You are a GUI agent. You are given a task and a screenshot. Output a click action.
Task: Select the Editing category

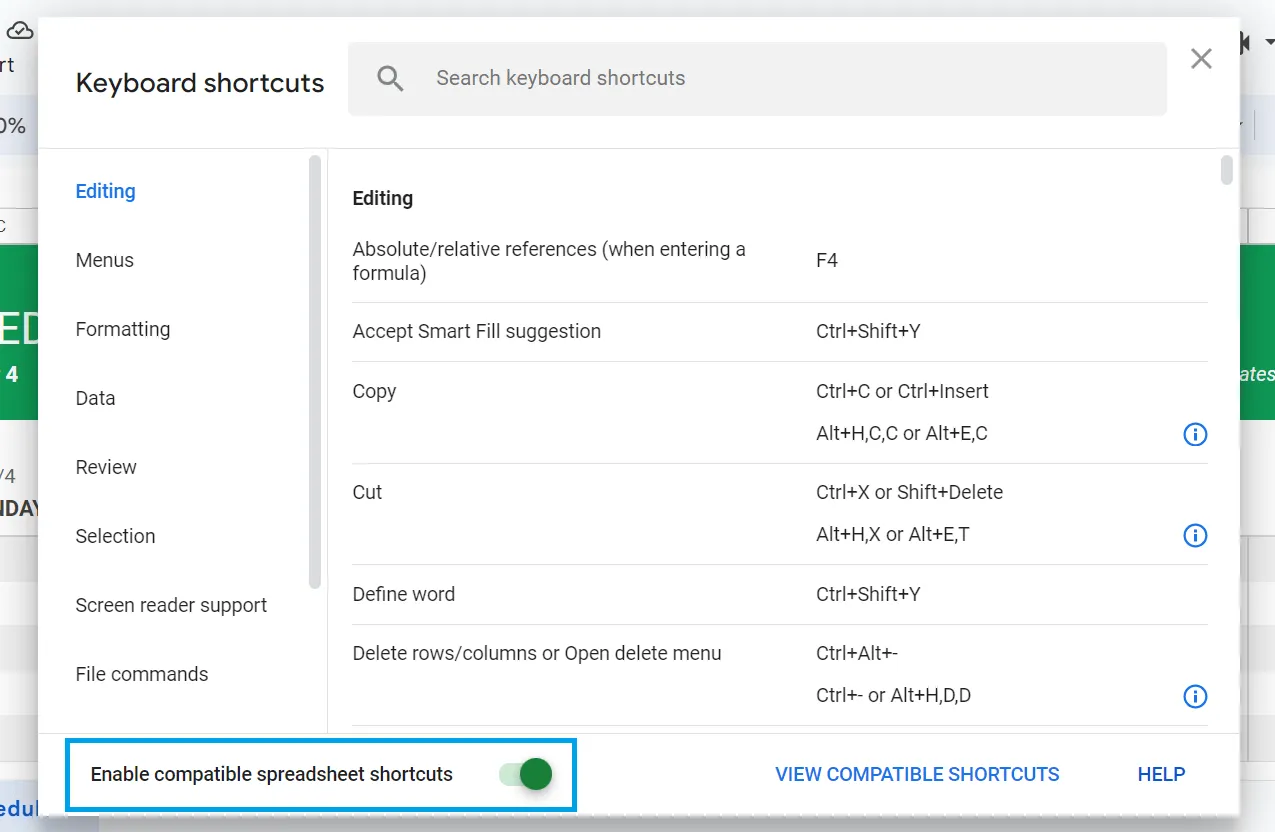click(105, 191)
